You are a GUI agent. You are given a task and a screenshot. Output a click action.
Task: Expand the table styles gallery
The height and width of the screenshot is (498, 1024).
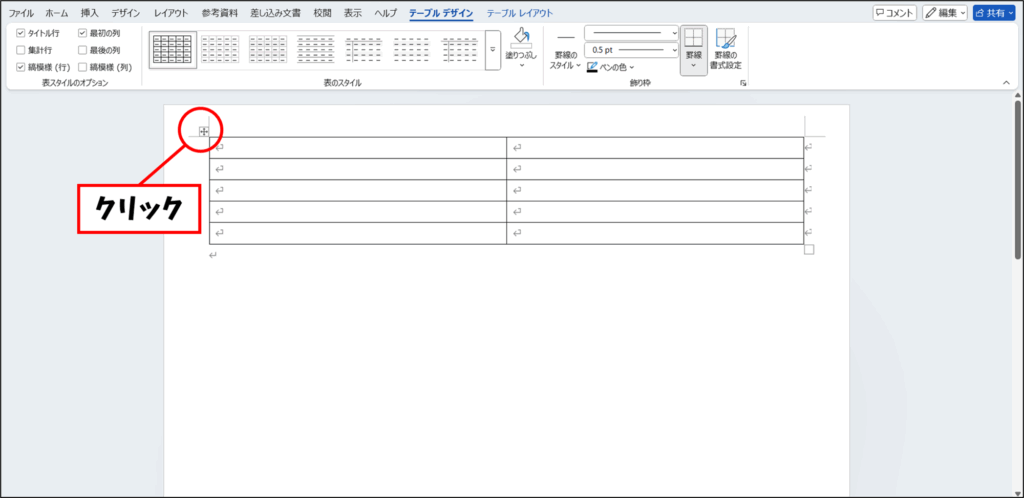click(x=492, y=62)
